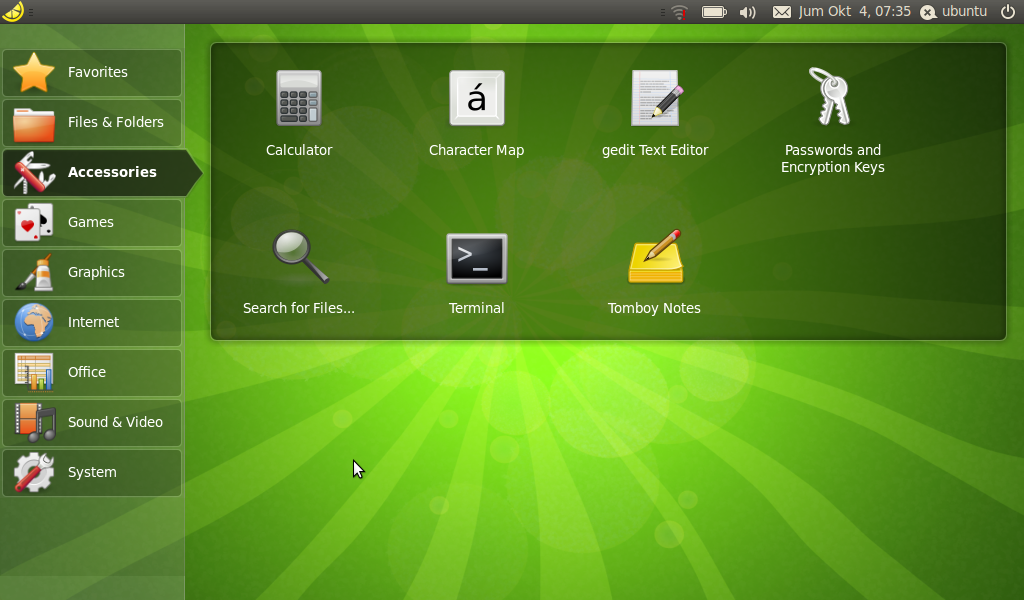Select the System category

[92, 473]
